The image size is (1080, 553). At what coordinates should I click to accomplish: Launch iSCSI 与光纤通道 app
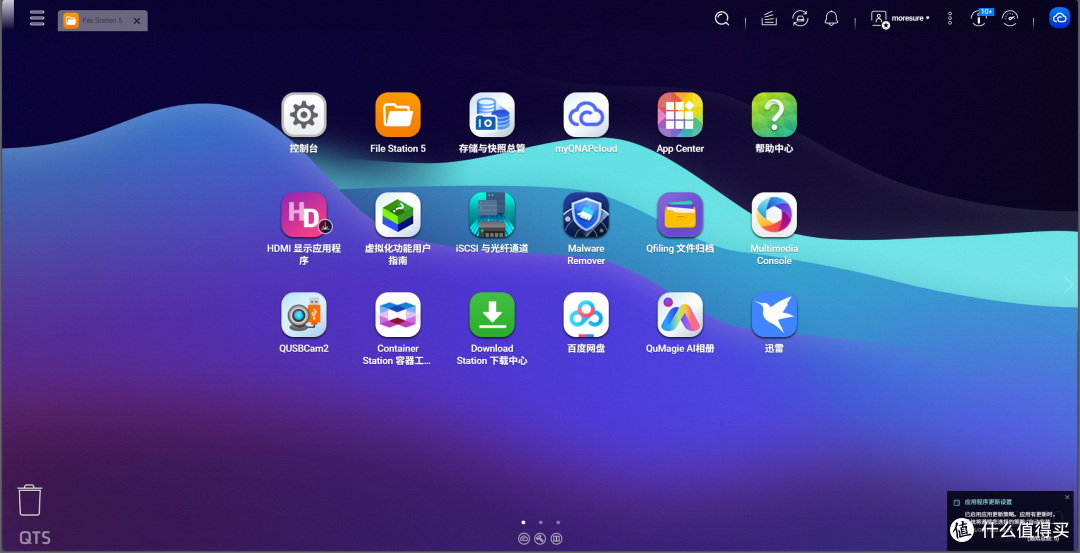pyautogui.click(x=492, y=215)
